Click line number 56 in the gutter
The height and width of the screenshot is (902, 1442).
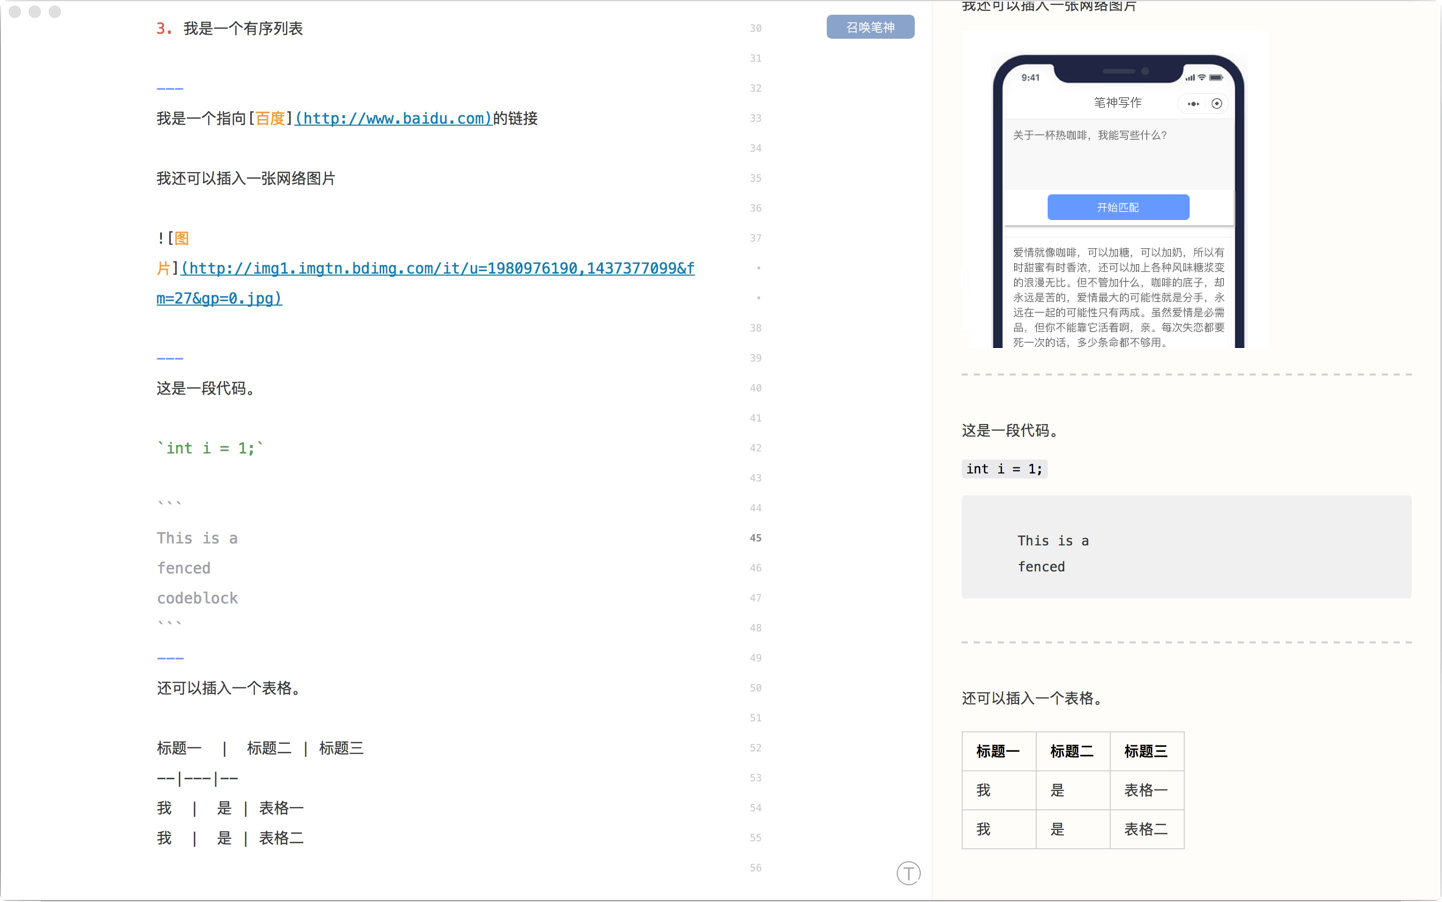[756, 868]
